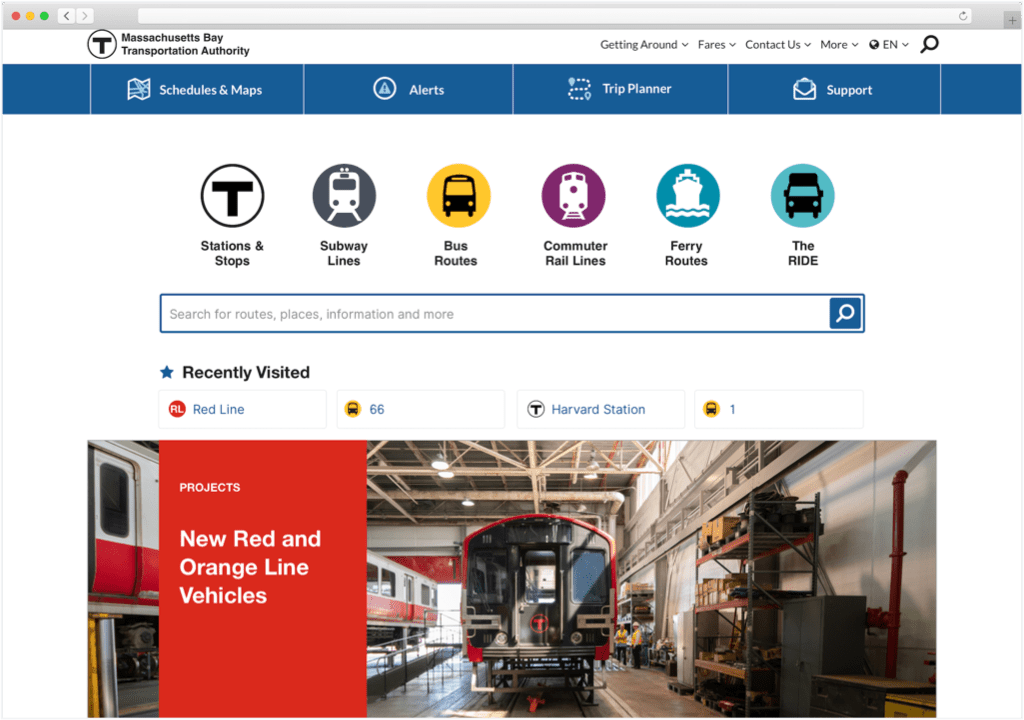1024x720 pixels.
Task: Select the Stations & Stops icon
Action: [232, 195]
